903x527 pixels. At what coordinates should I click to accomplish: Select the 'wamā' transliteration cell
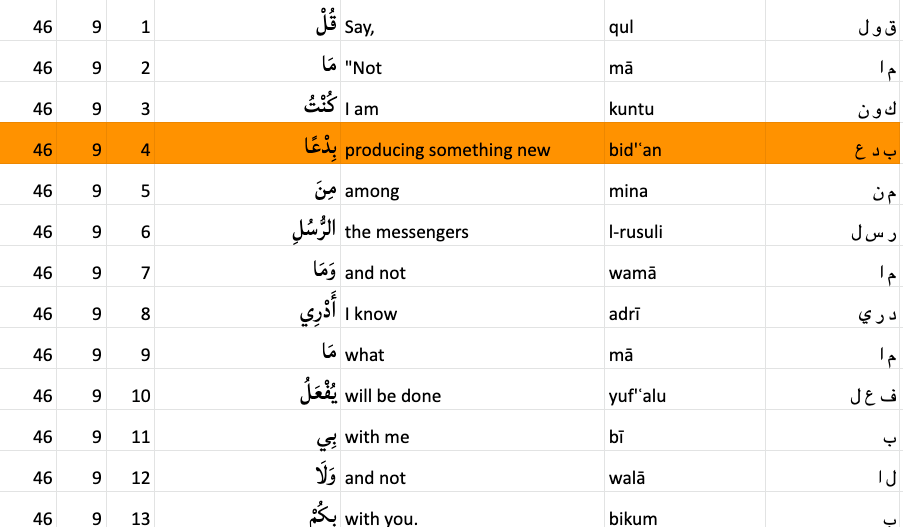[x=632, y=273]
